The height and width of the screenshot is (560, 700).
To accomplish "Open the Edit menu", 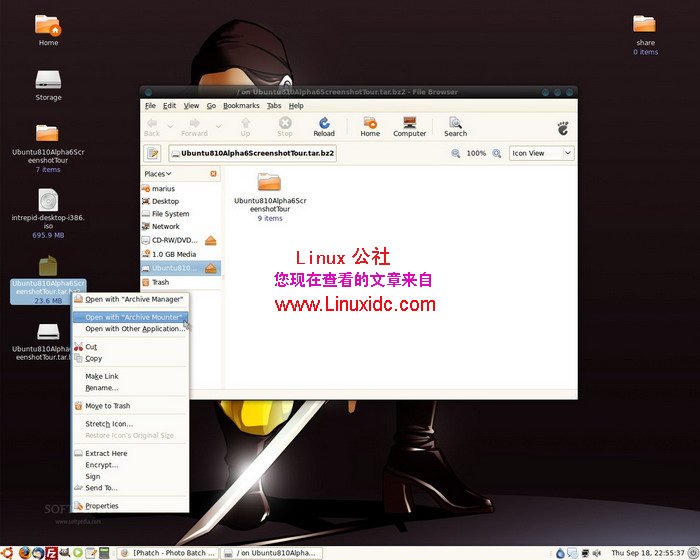I will pos(169,106).
